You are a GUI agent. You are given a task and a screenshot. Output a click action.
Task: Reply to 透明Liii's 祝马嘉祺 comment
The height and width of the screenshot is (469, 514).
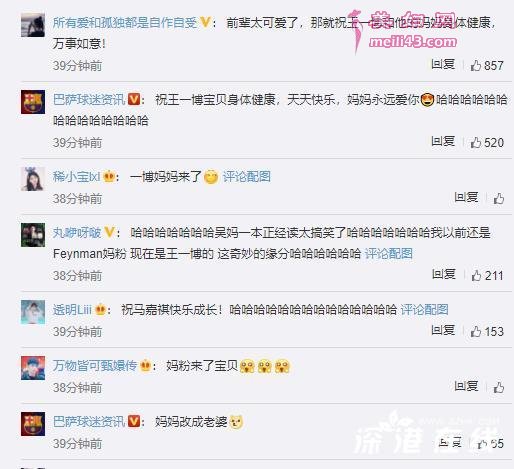coord(443,331)
